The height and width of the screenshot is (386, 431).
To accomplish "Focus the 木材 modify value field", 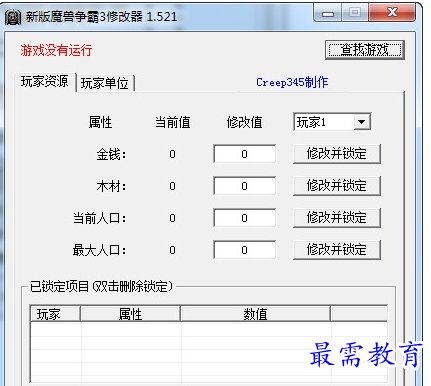I will pos(244,186).
